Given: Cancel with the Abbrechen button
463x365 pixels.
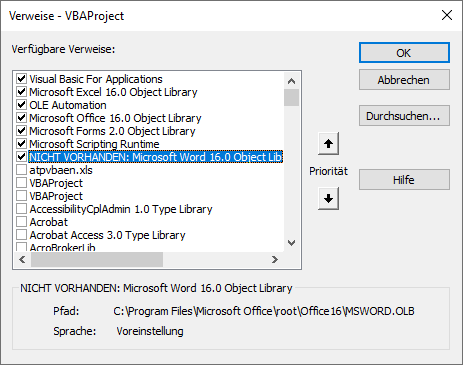Looking at the screenshot, I should click(404, 80).
